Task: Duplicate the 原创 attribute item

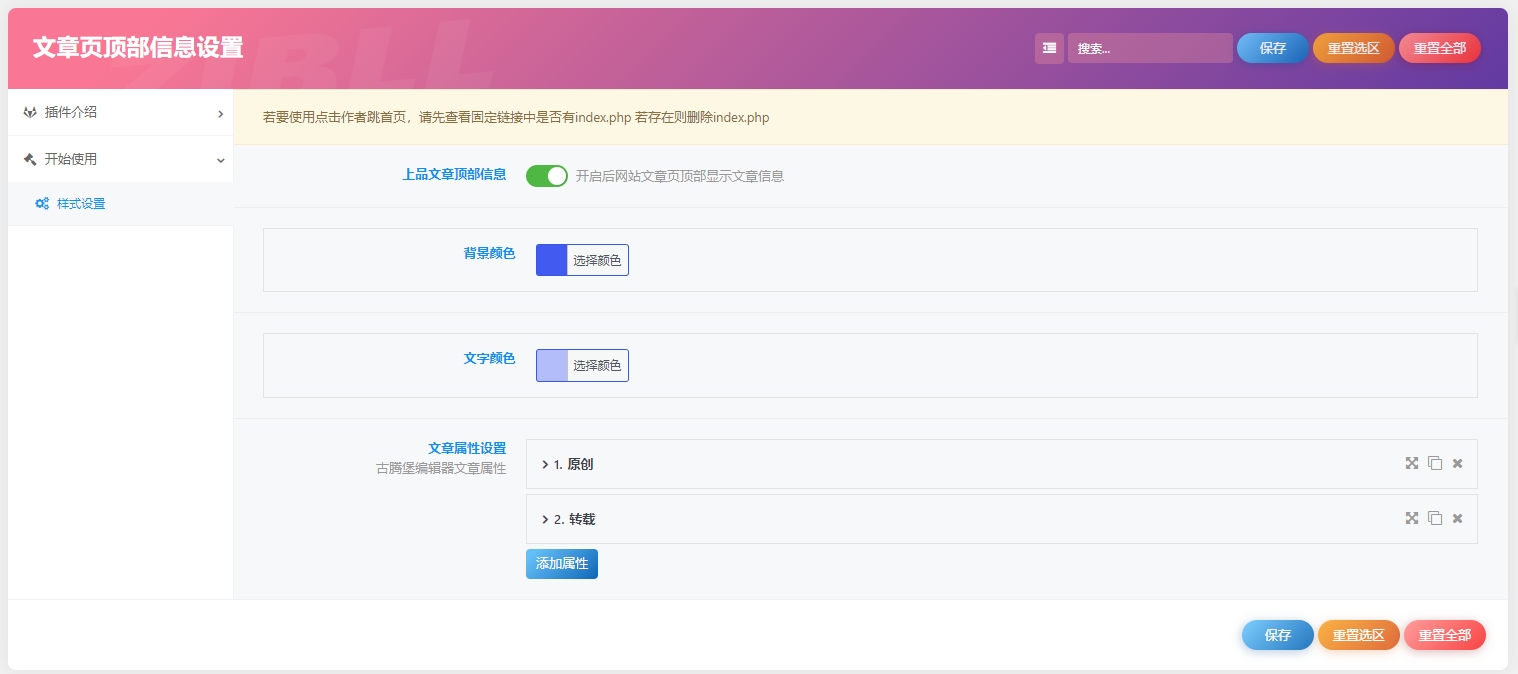Action: click(1436, 463)
